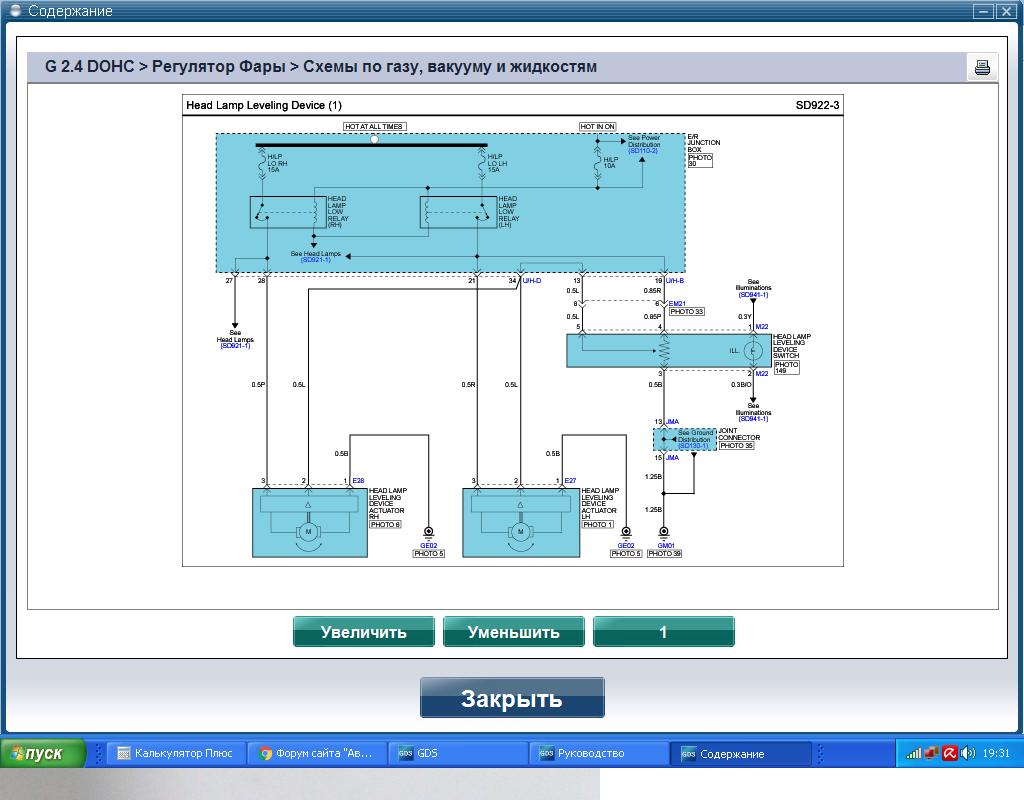Switch to Калькулятор Плюс in the taskbar
The height and width of the screenshot is (800, 1024).
(176, 753)
